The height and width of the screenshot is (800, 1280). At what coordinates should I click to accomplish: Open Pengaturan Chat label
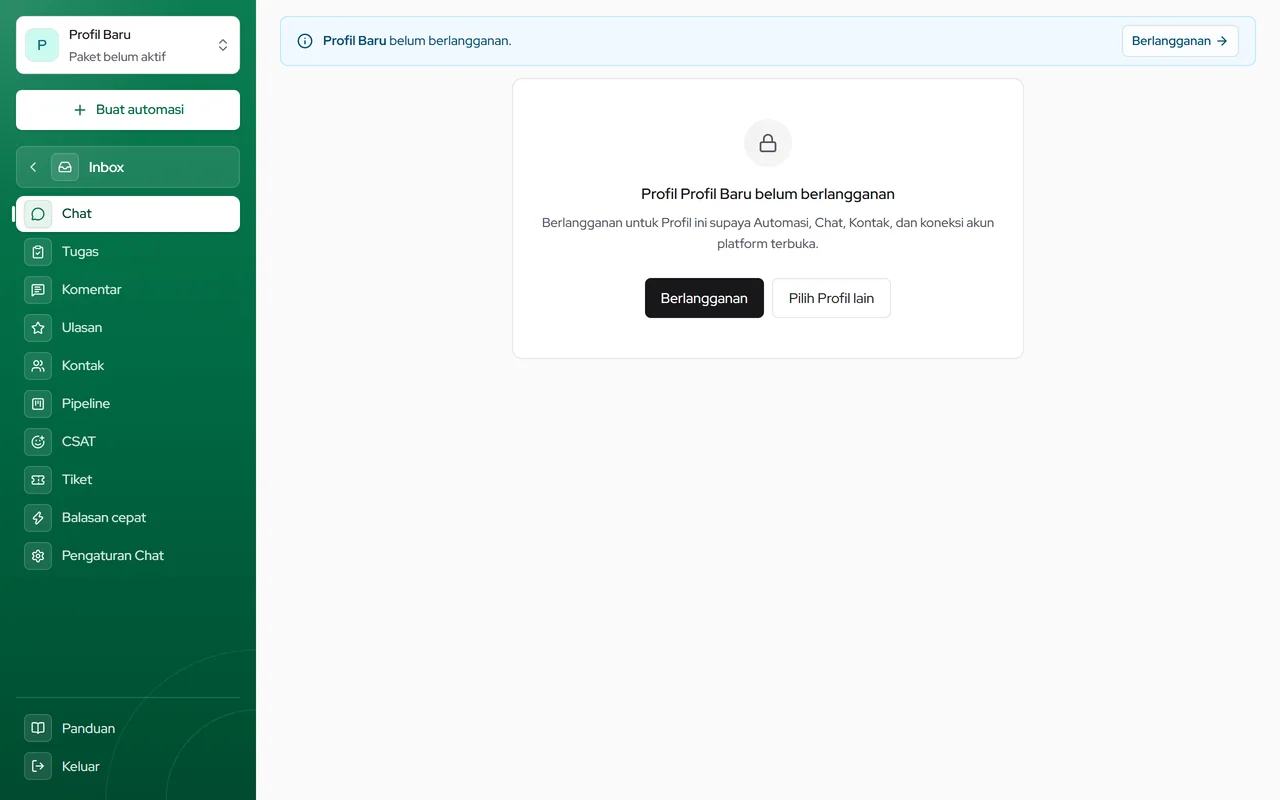tap(113, 556)
